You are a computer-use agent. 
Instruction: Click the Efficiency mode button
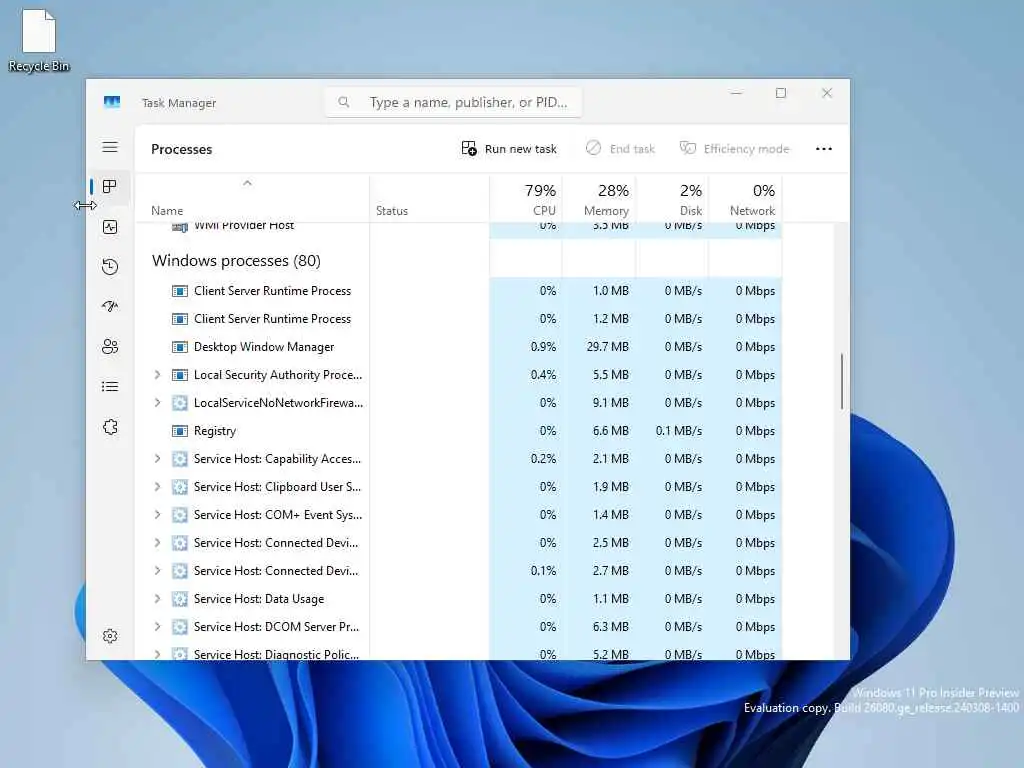734,149
